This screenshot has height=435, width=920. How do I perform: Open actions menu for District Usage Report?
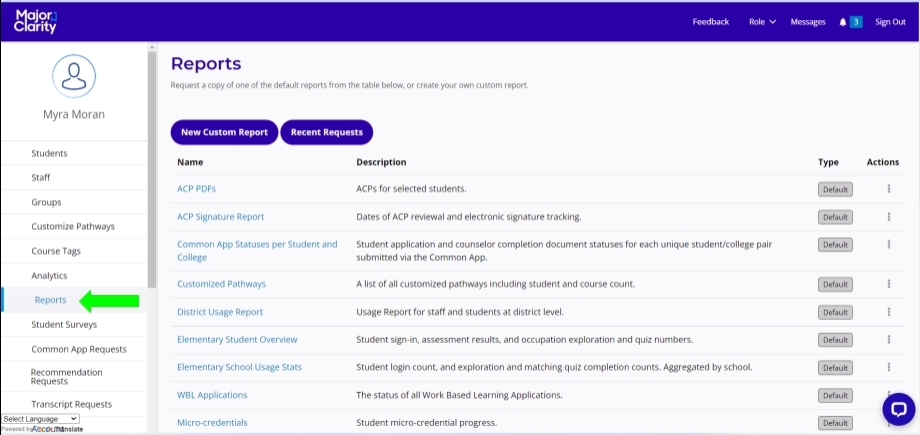(x=888, y=312)
